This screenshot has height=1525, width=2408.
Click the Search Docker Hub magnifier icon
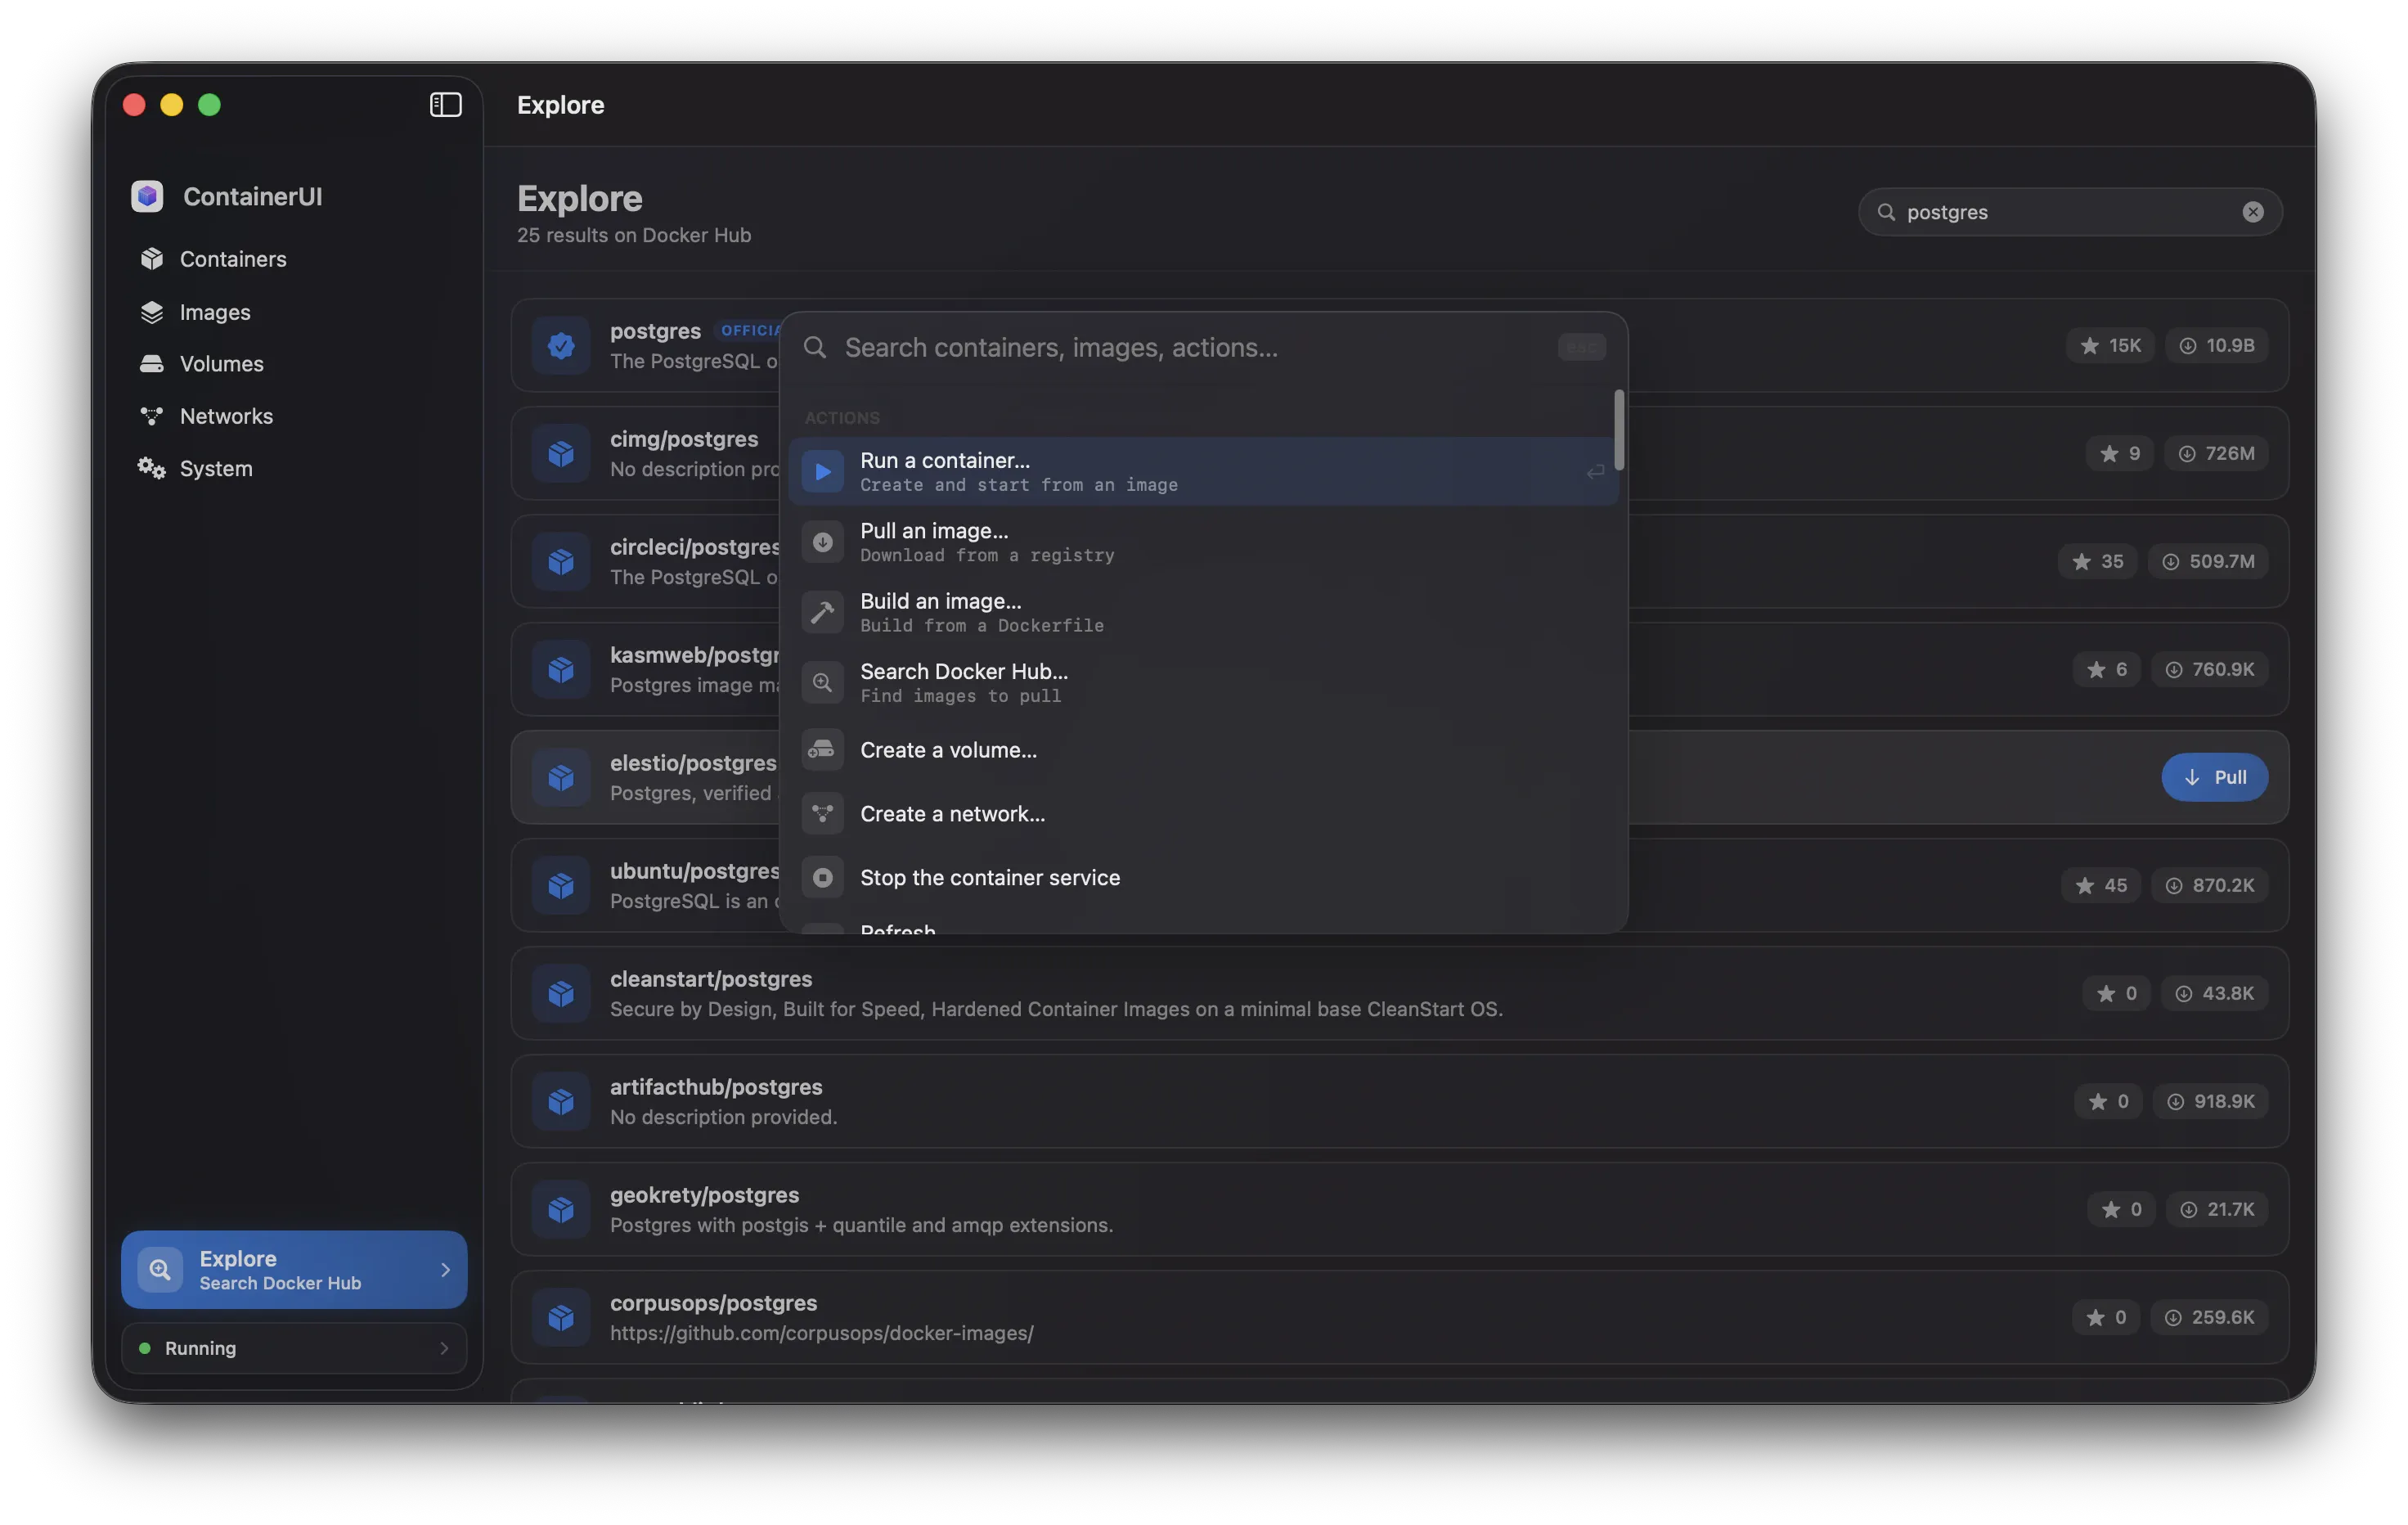(823, 682)
